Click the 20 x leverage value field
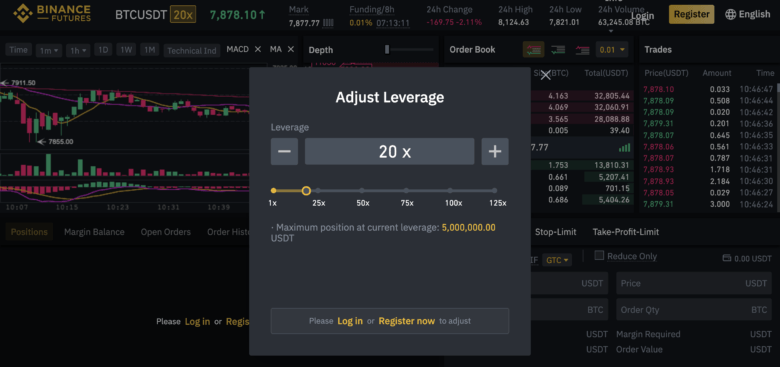Image resolution: width=780 pixels, height=367 pixels. 390,151
